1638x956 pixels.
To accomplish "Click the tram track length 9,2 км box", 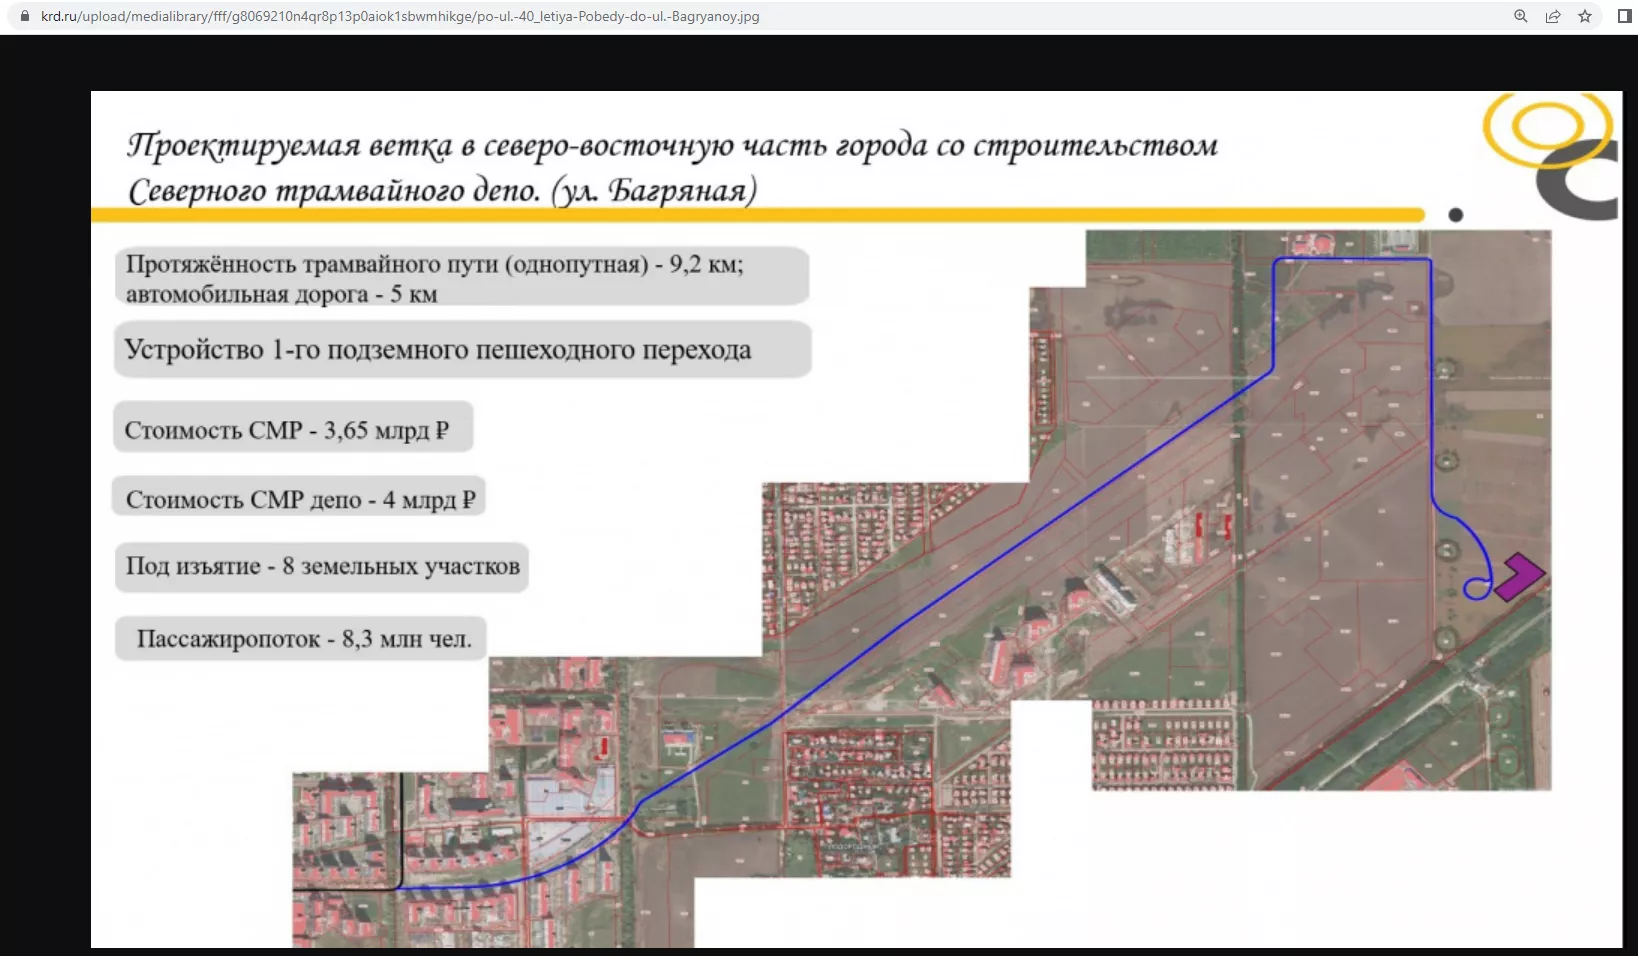I will click(x=460, y=277).
